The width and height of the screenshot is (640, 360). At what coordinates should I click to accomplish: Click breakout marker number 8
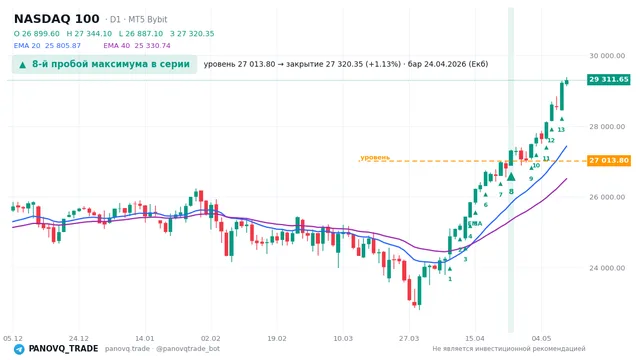511,192
